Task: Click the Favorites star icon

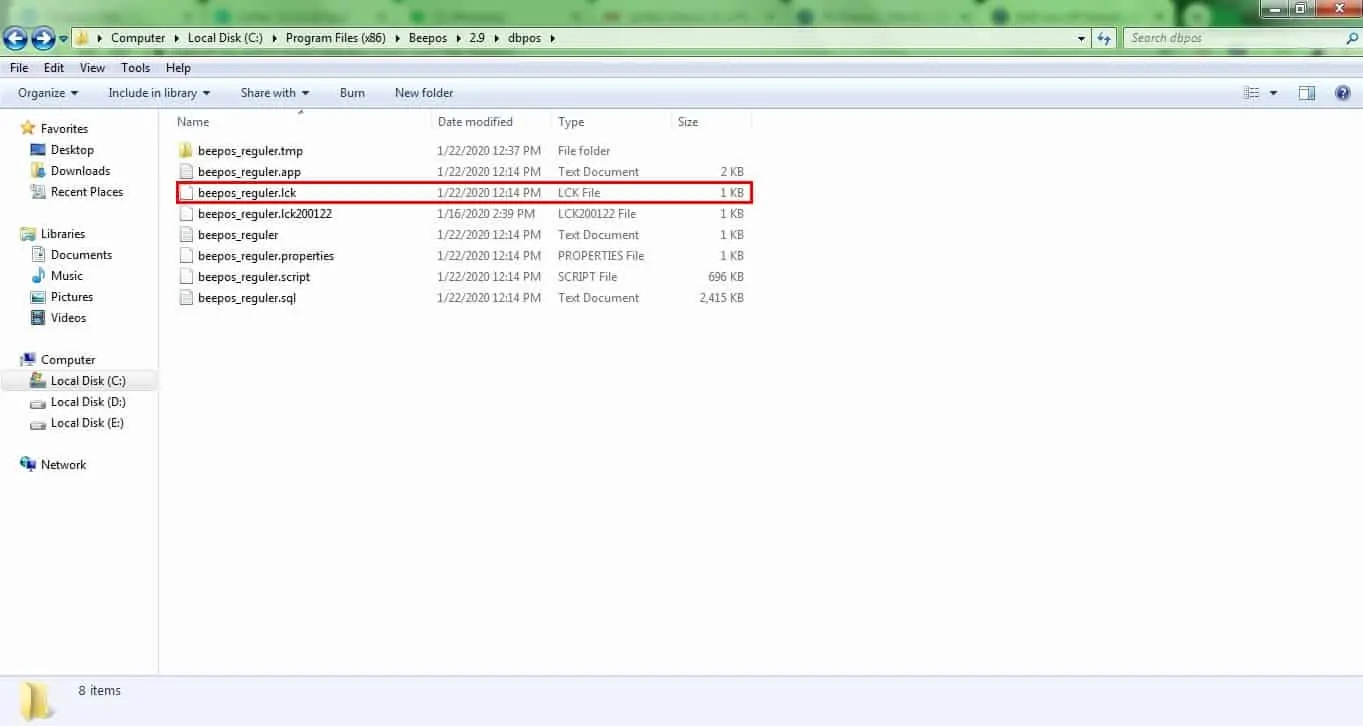Action: point(28,129)
